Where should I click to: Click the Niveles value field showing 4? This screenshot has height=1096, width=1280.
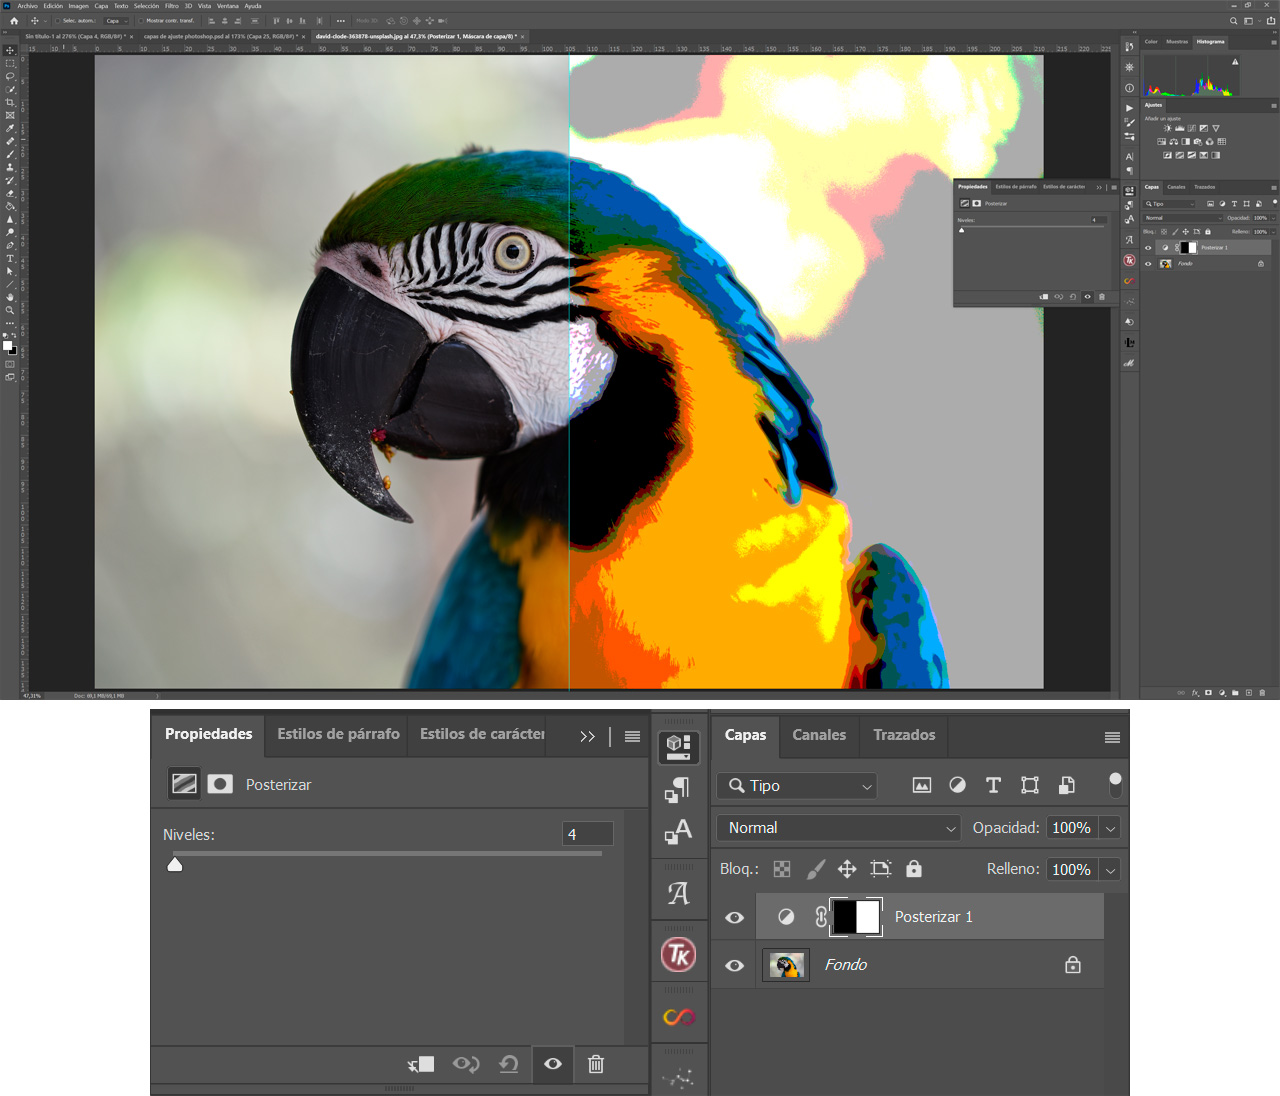tap(589, 833)
